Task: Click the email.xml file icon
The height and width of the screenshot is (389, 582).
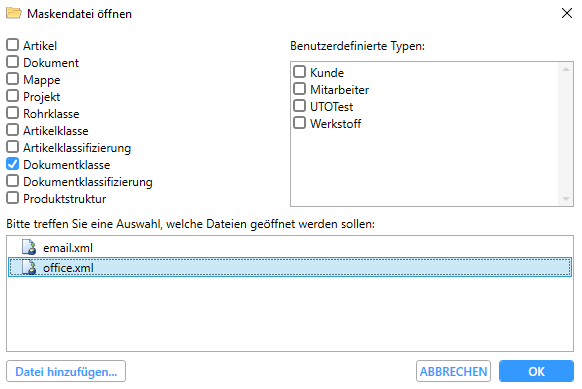Action: point(29,247)
